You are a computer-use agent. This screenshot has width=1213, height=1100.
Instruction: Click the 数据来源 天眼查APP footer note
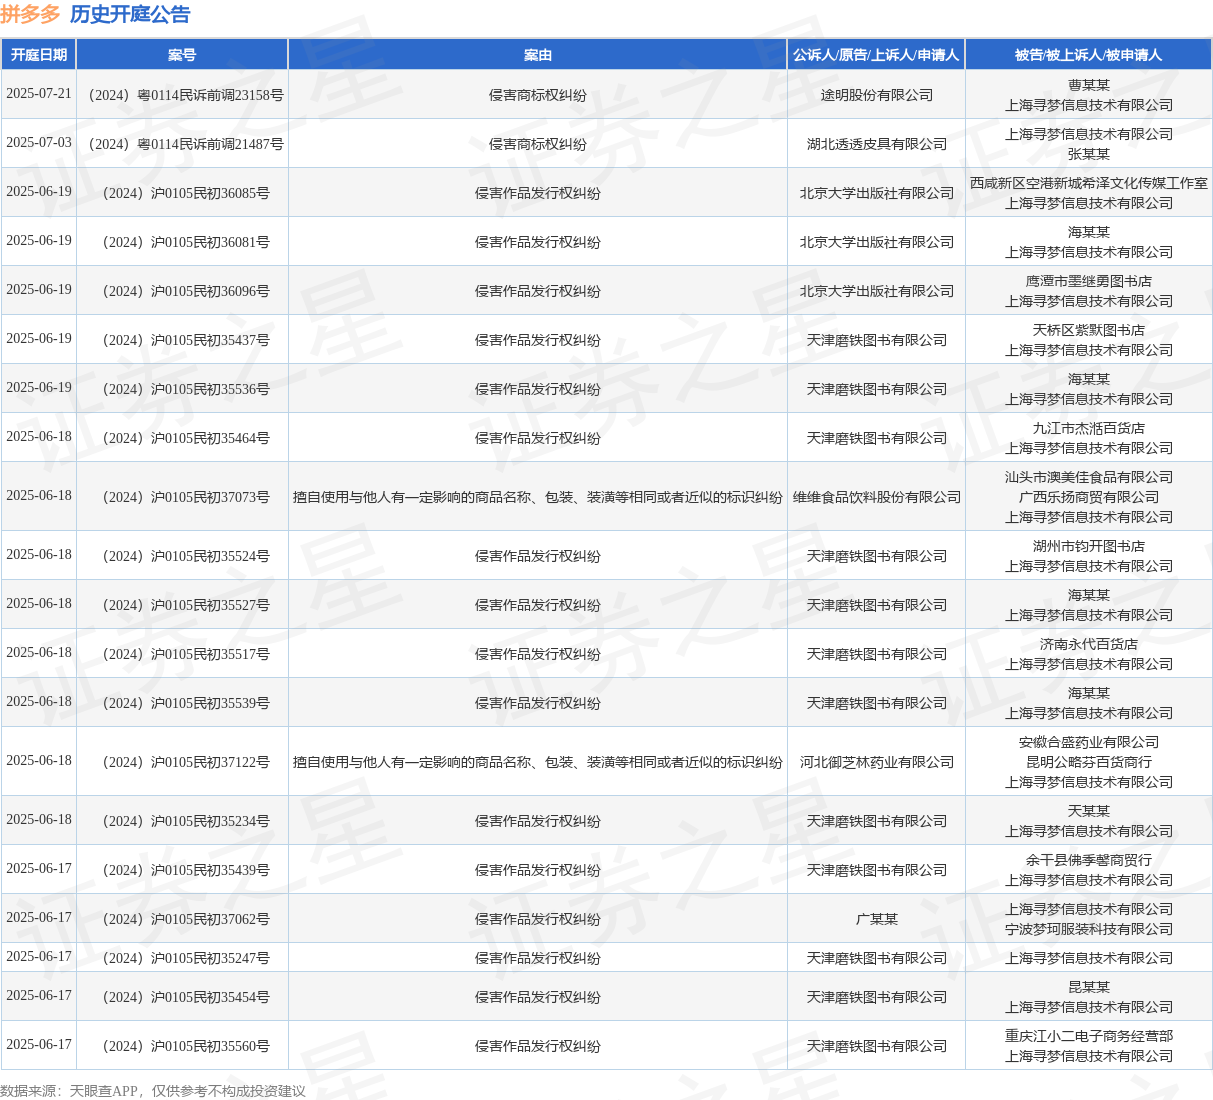pos(152,1091)
